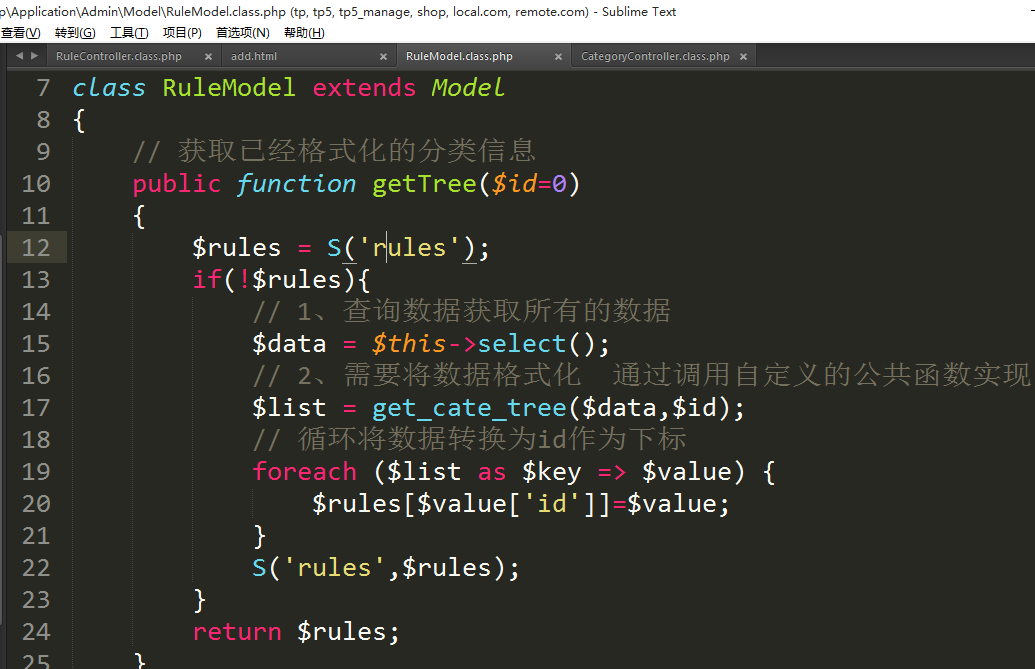The image size is (1035, 669).
Task: Switch to the RuleController.class.php tab
Action: tap(118, 57)
